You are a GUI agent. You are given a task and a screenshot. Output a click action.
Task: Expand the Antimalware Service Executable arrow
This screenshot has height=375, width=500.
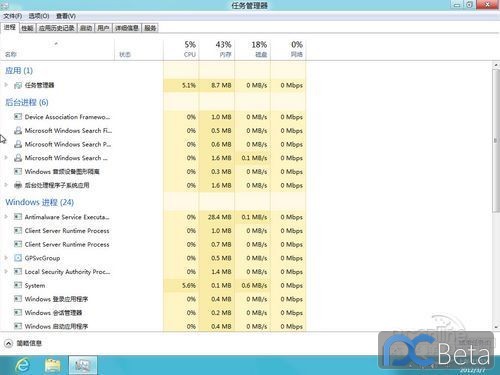(6, 217)
